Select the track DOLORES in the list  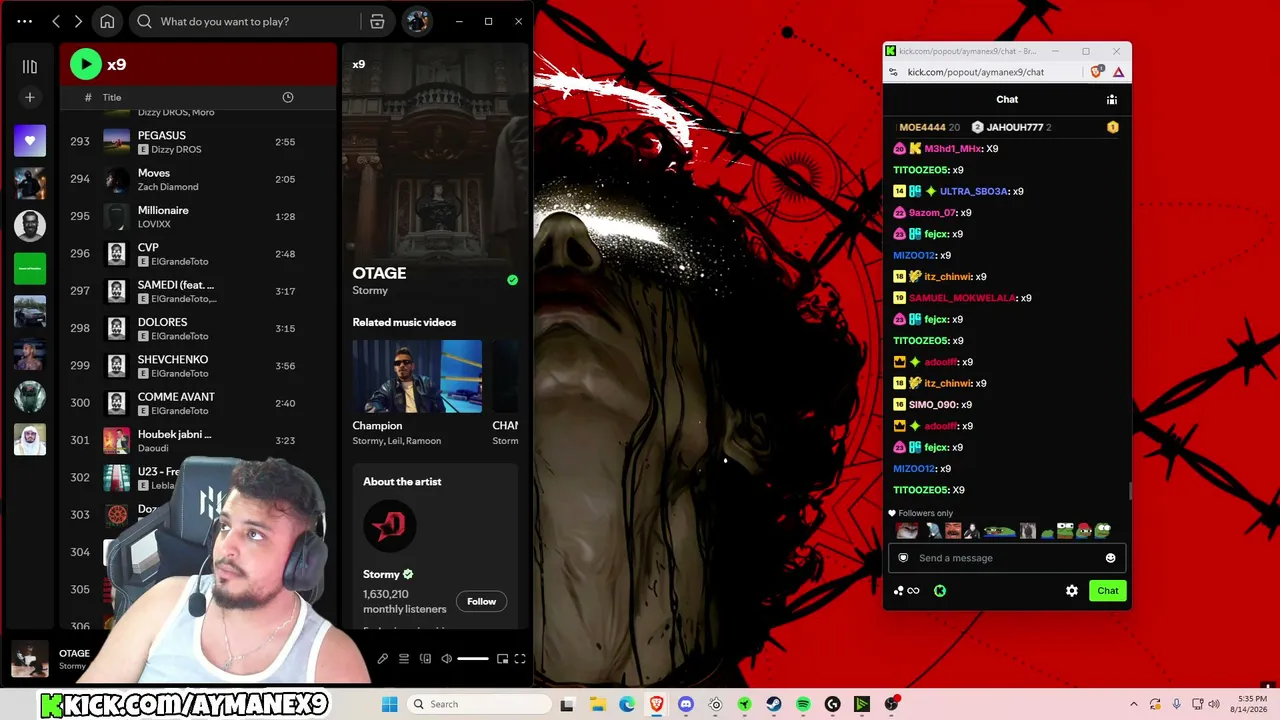tap(198, 328)
